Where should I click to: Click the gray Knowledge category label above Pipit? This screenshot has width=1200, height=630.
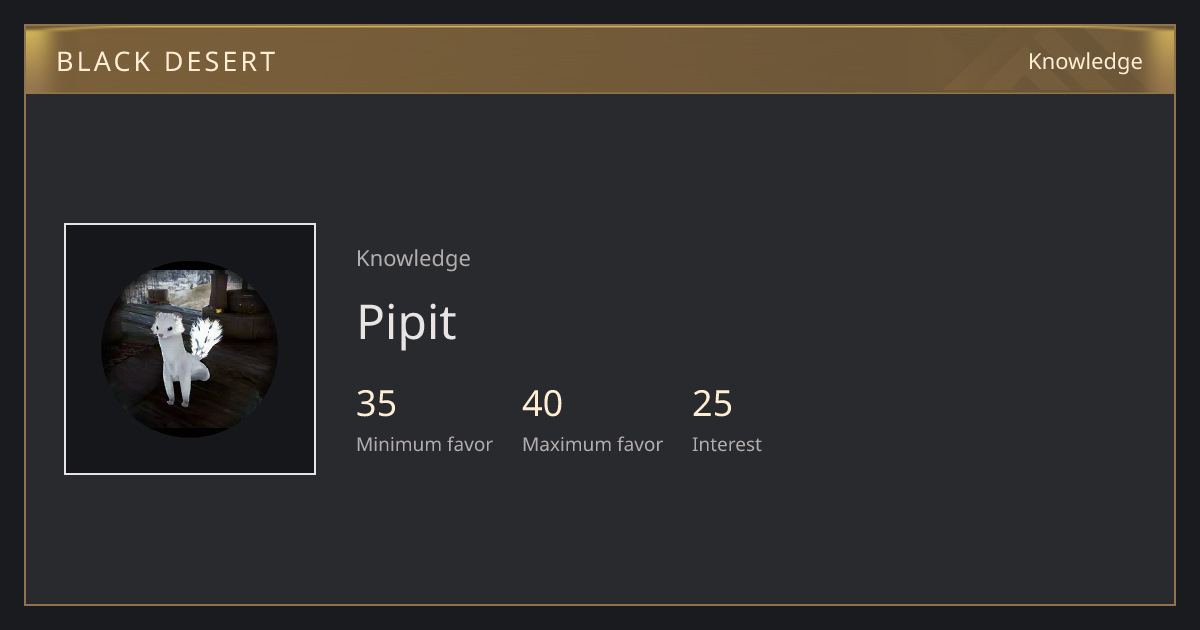(413, 259)
